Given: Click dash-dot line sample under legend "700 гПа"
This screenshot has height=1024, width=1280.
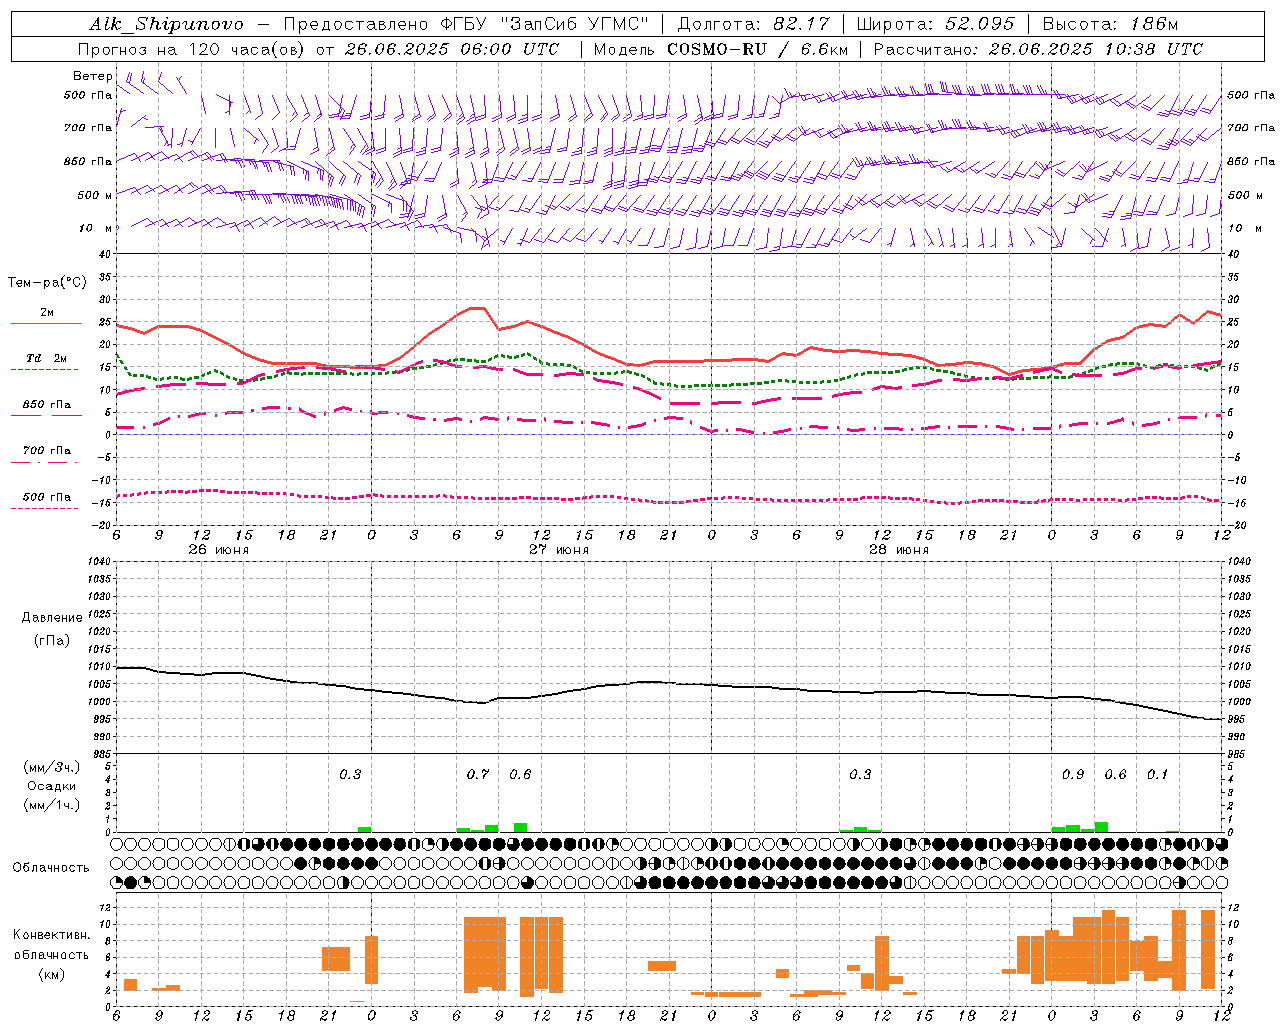Looking at the screenshot, I should [x=46, y=462].
